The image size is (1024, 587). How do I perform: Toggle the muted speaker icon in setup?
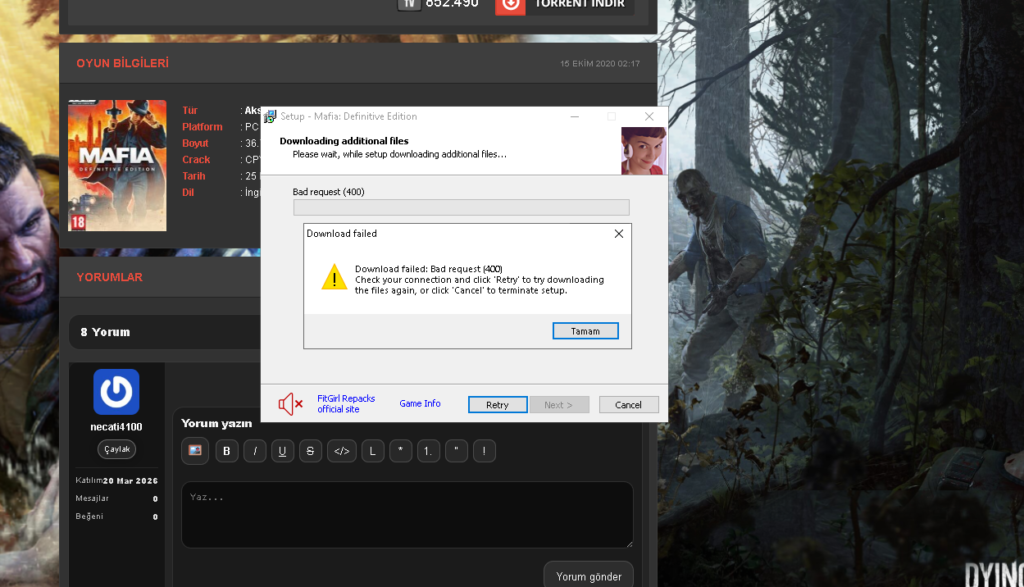coord(290,404)
